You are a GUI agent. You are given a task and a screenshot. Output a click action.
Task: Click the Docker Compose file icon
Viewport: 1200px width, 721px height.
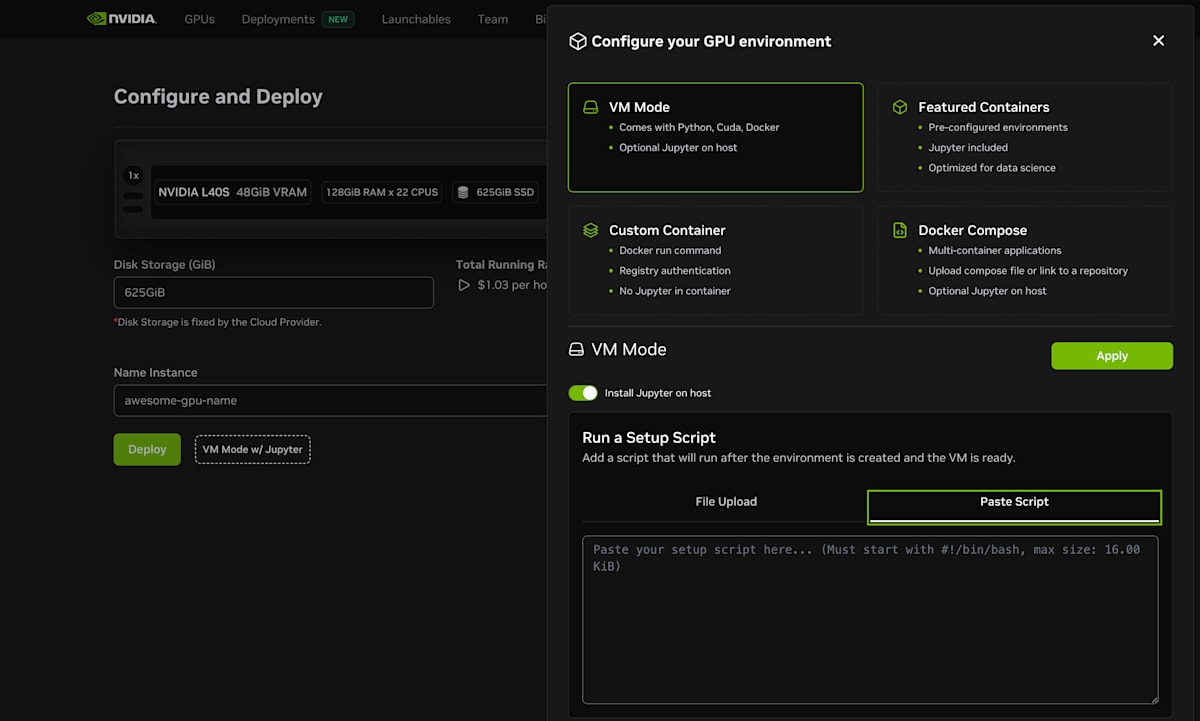click(900, 230)
